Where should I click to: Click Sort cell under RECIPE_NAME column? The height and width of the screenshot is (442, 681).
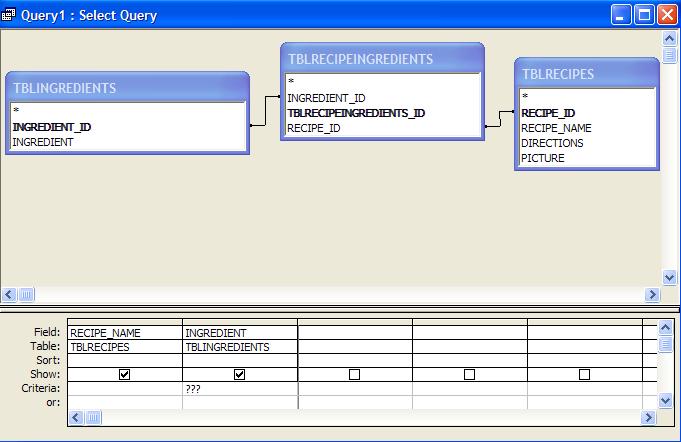[125, 360]
